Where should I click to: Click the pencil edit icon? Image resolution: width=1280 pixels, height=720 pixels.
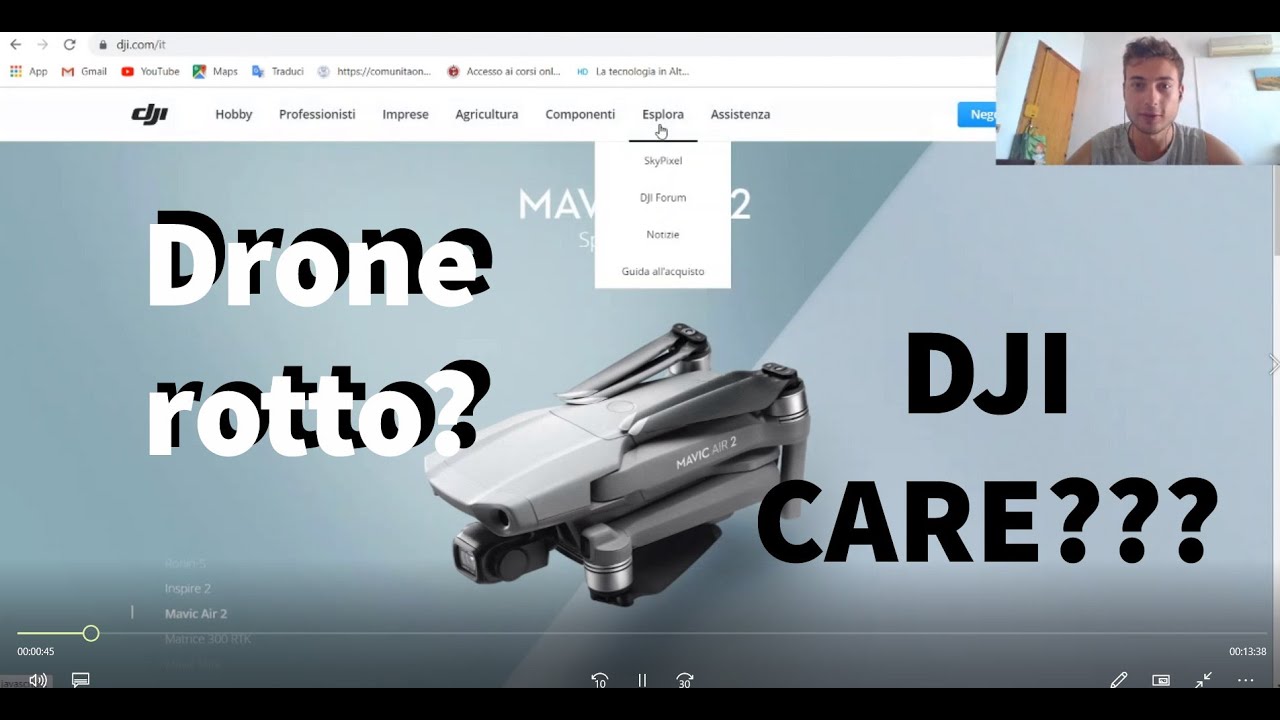coord(1119,680)
